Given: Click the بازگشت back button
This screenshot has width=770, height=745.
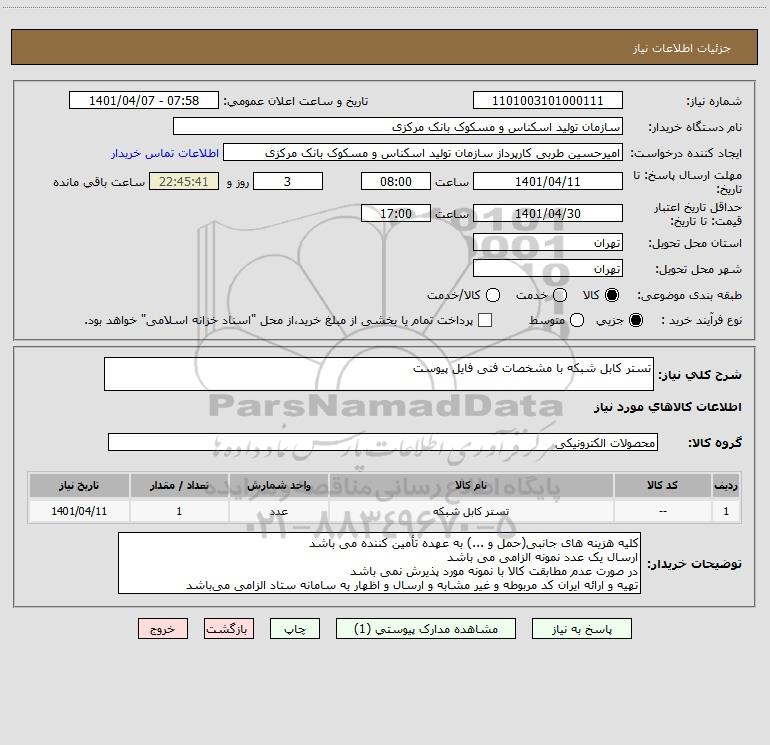Looking at the screenshot, I should (229, 629).
